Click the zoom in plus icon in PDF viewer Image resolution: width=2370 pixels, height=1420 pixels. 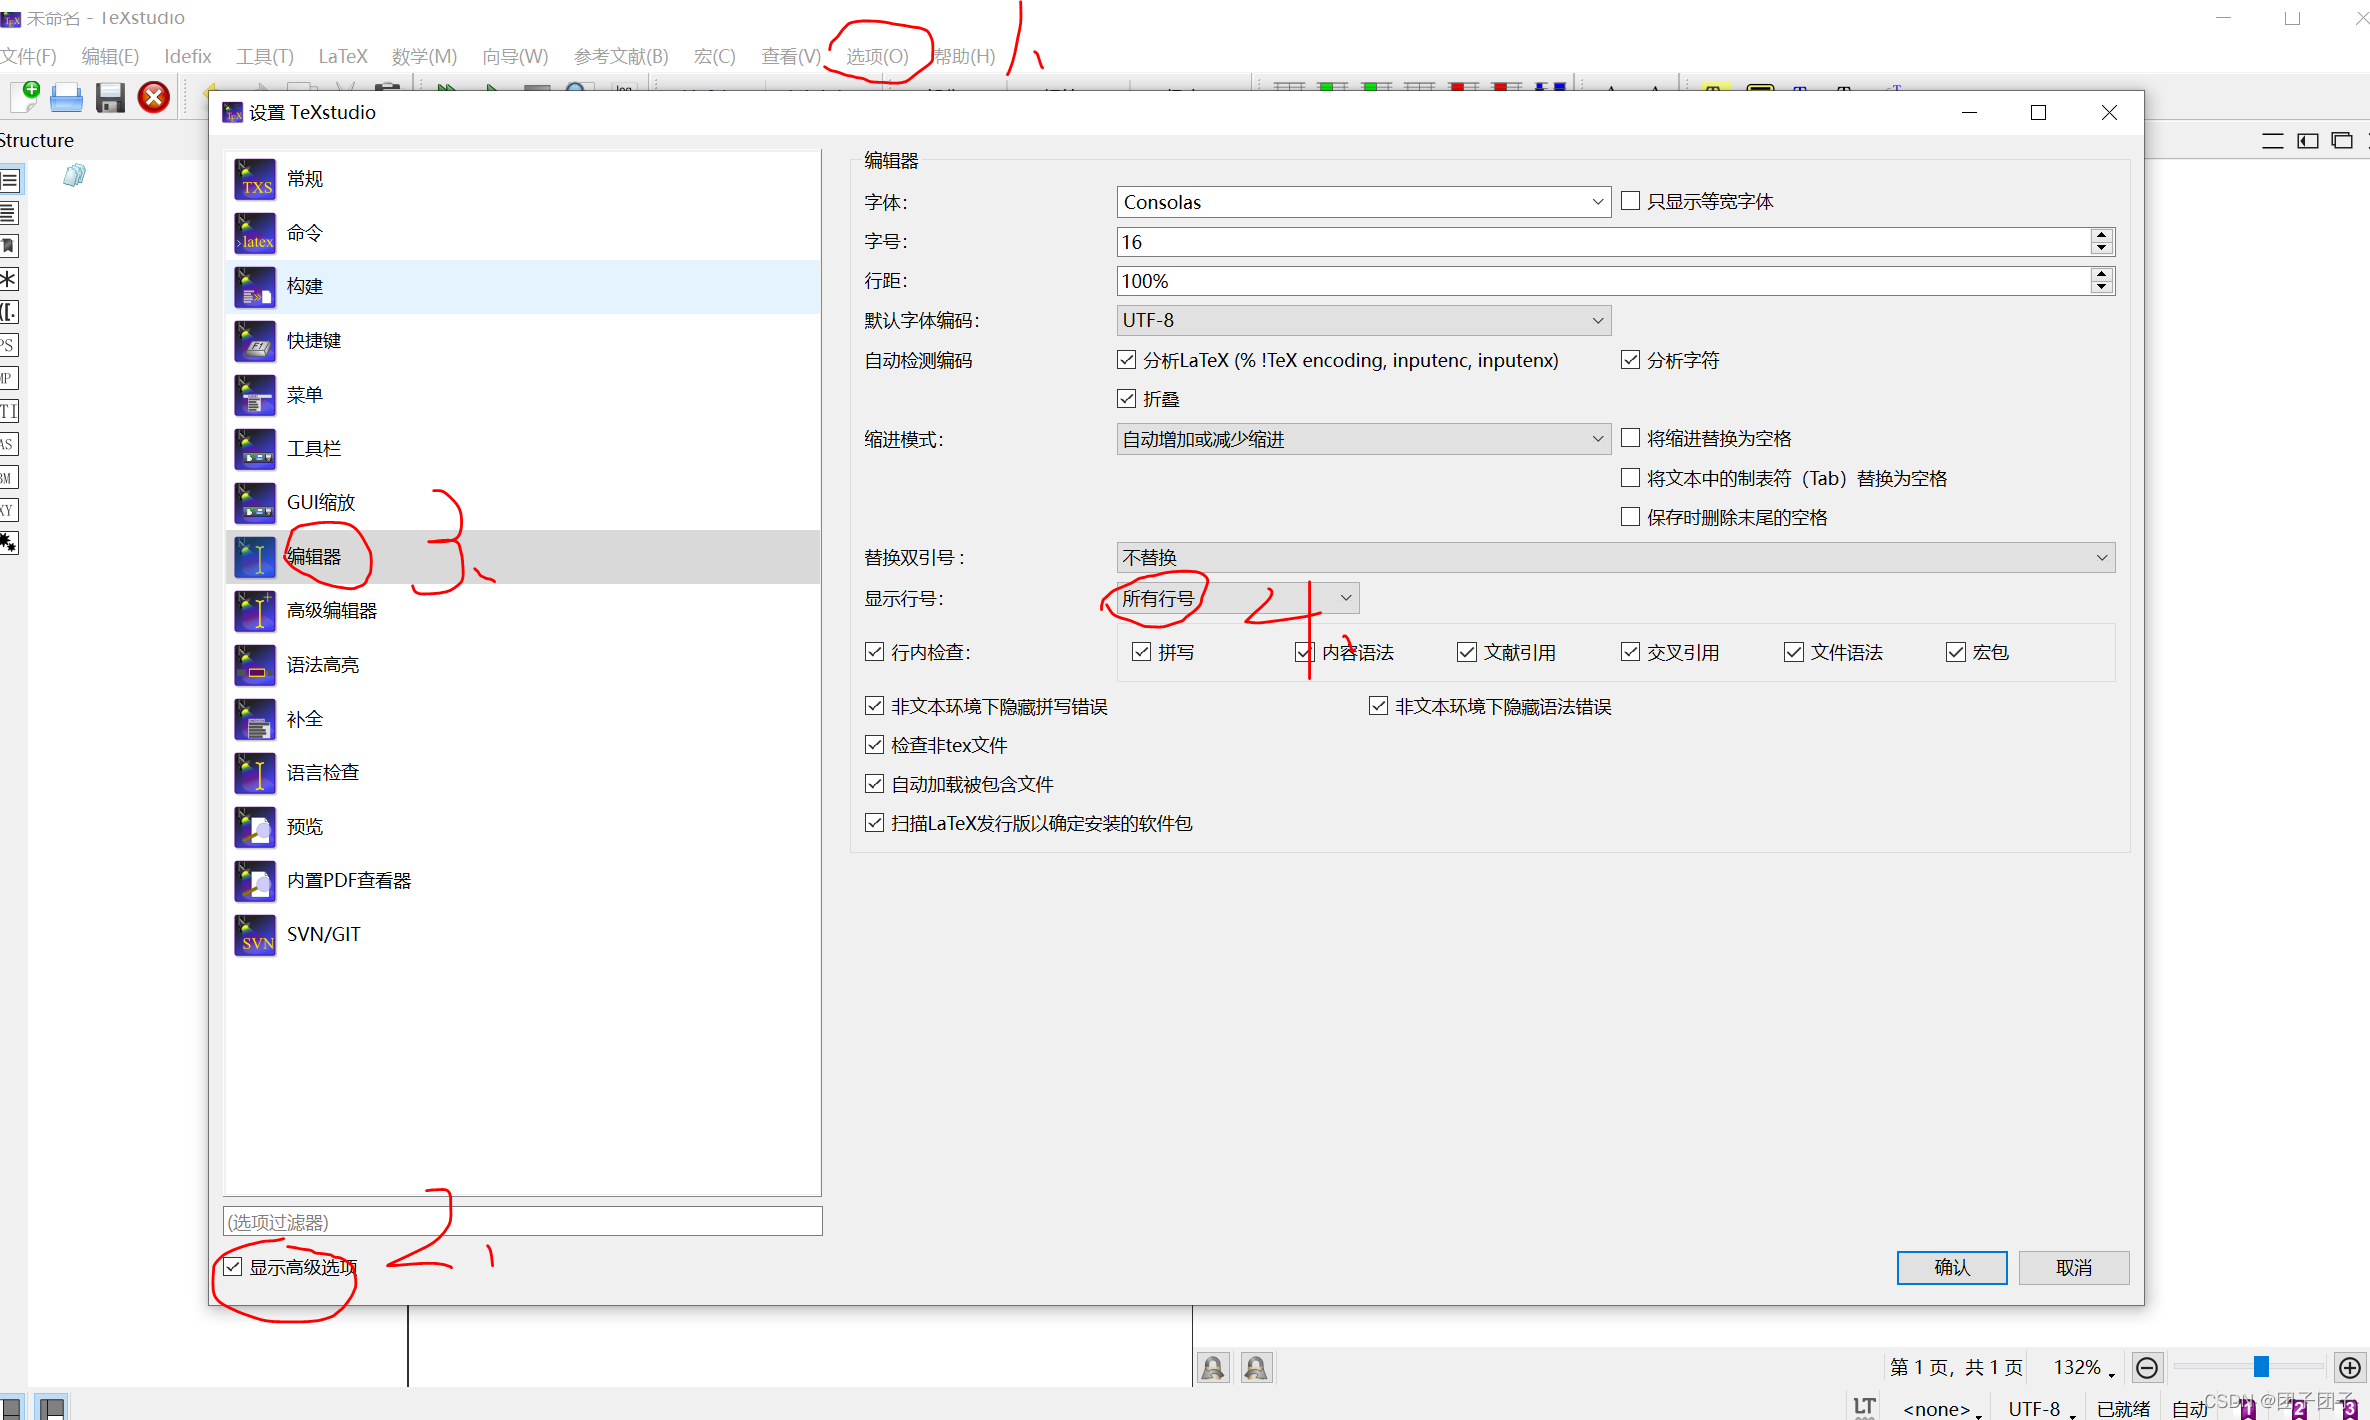2349,1367
